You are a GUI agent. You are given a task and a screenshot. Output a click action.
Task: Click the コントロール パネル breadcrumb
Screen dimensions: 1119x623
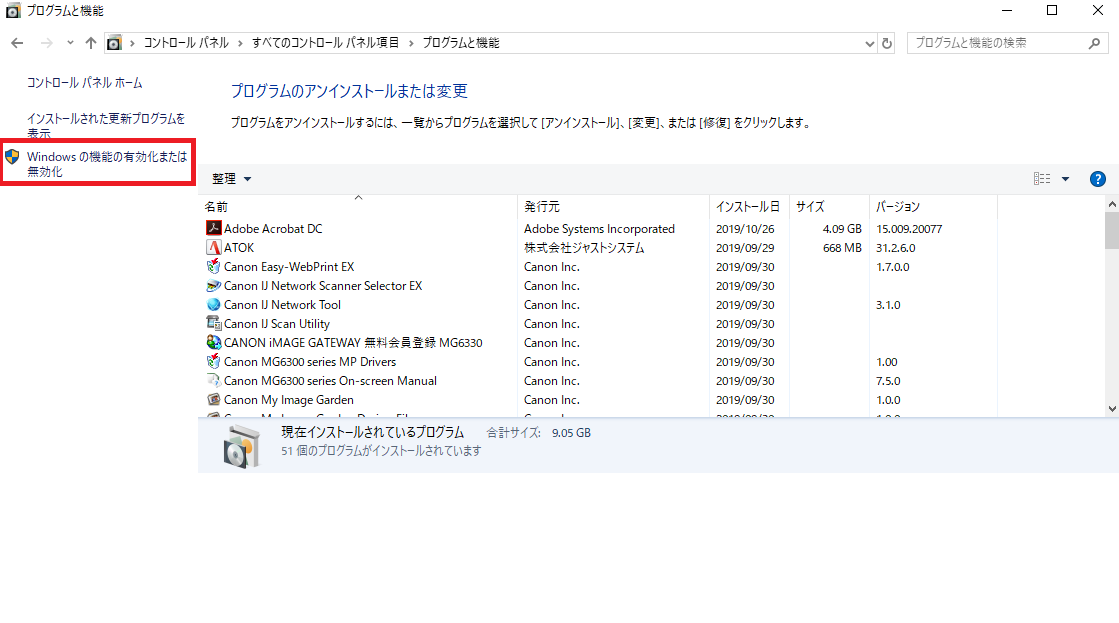(x=186, y=43)
